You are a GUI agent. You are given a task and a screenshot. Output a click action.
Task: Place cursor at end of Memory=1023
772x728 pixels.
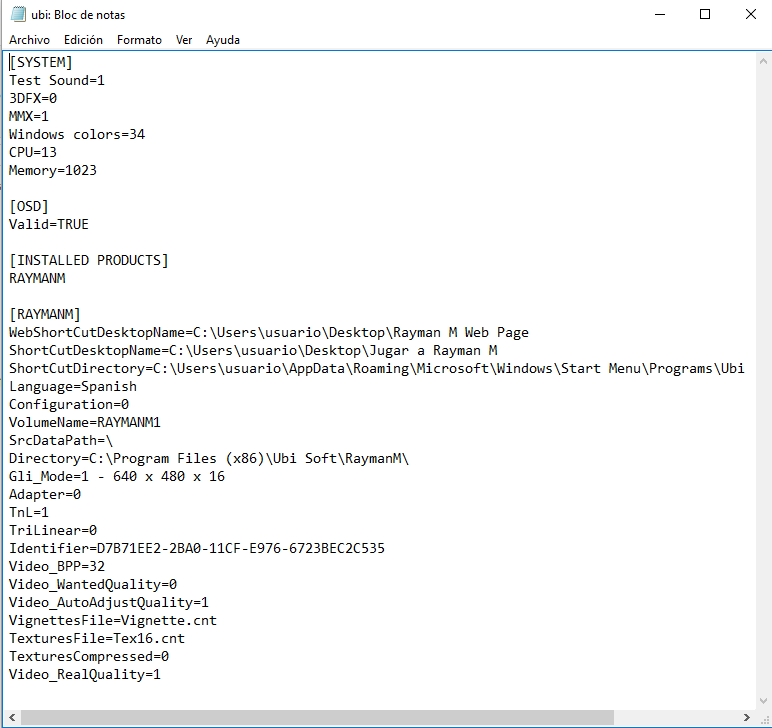point(97,170)
